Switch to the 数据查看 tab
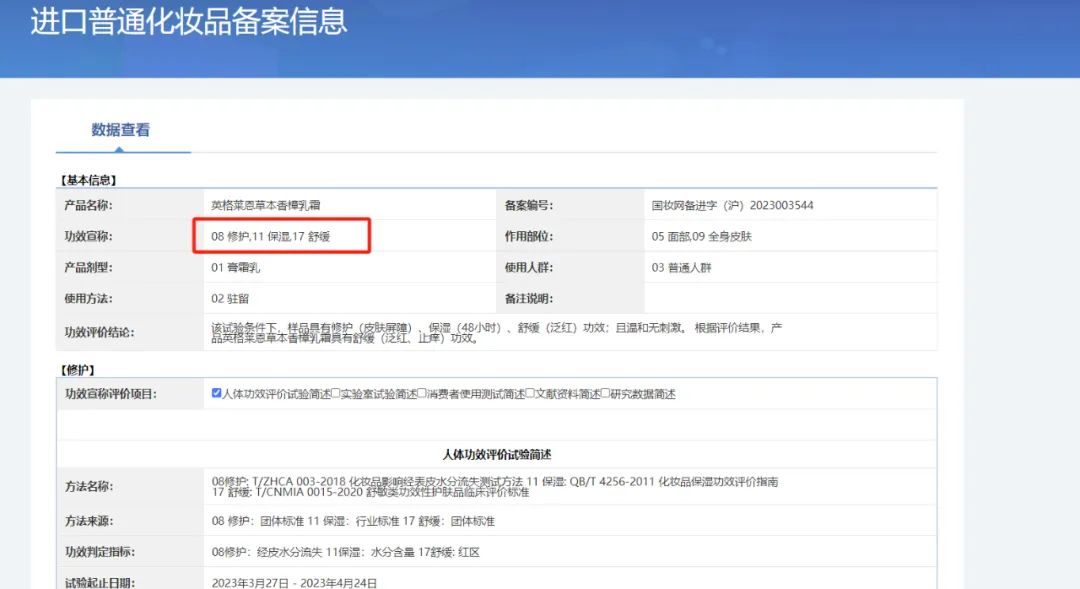 tap(122, 130)
